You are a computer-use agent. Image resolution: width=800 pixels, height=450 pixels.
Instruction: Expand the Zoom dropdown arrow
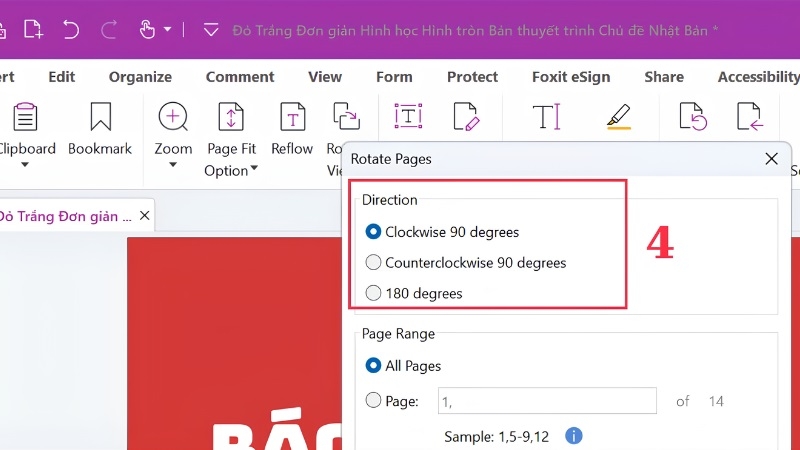(173, 165)
